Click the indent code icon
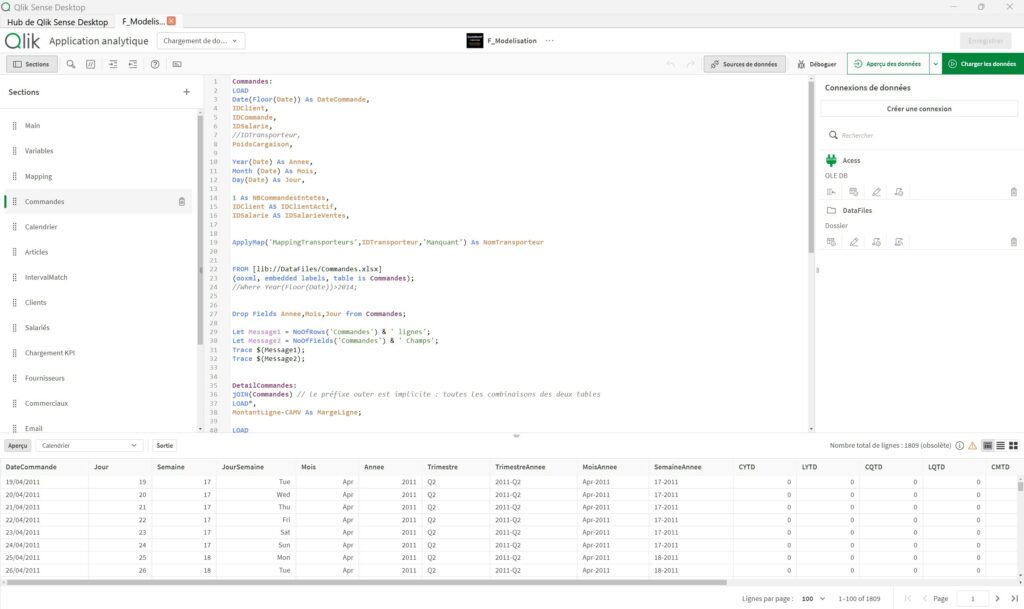1024x609 pixels. 113,64
